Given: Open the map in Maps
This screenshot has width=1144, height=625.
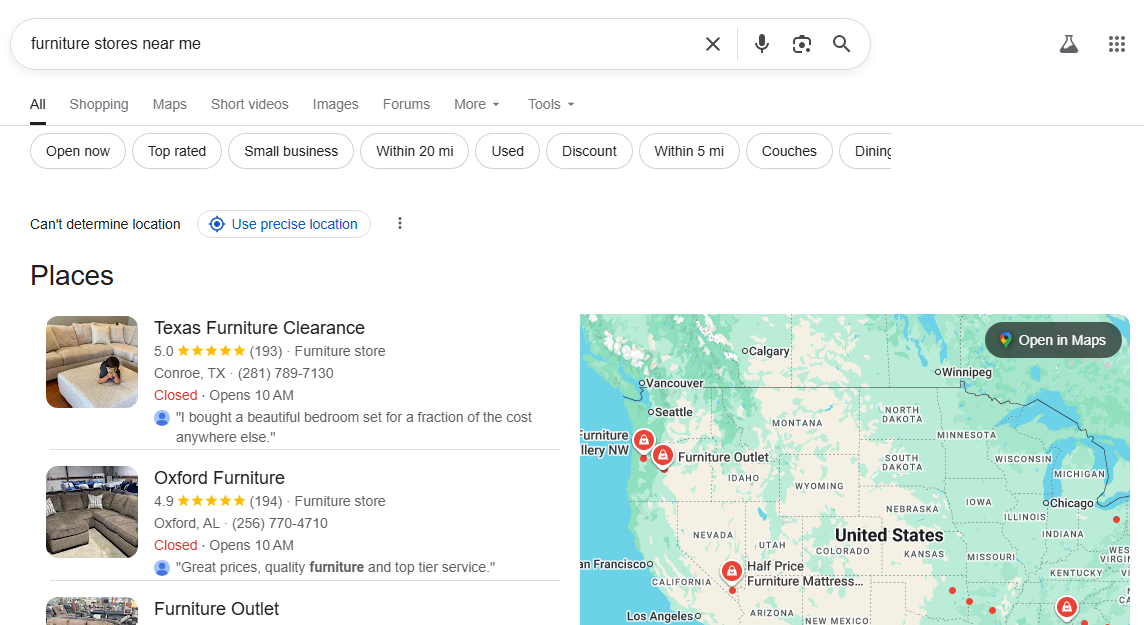Looking at the screenshot, I should tap(1053, 340).
